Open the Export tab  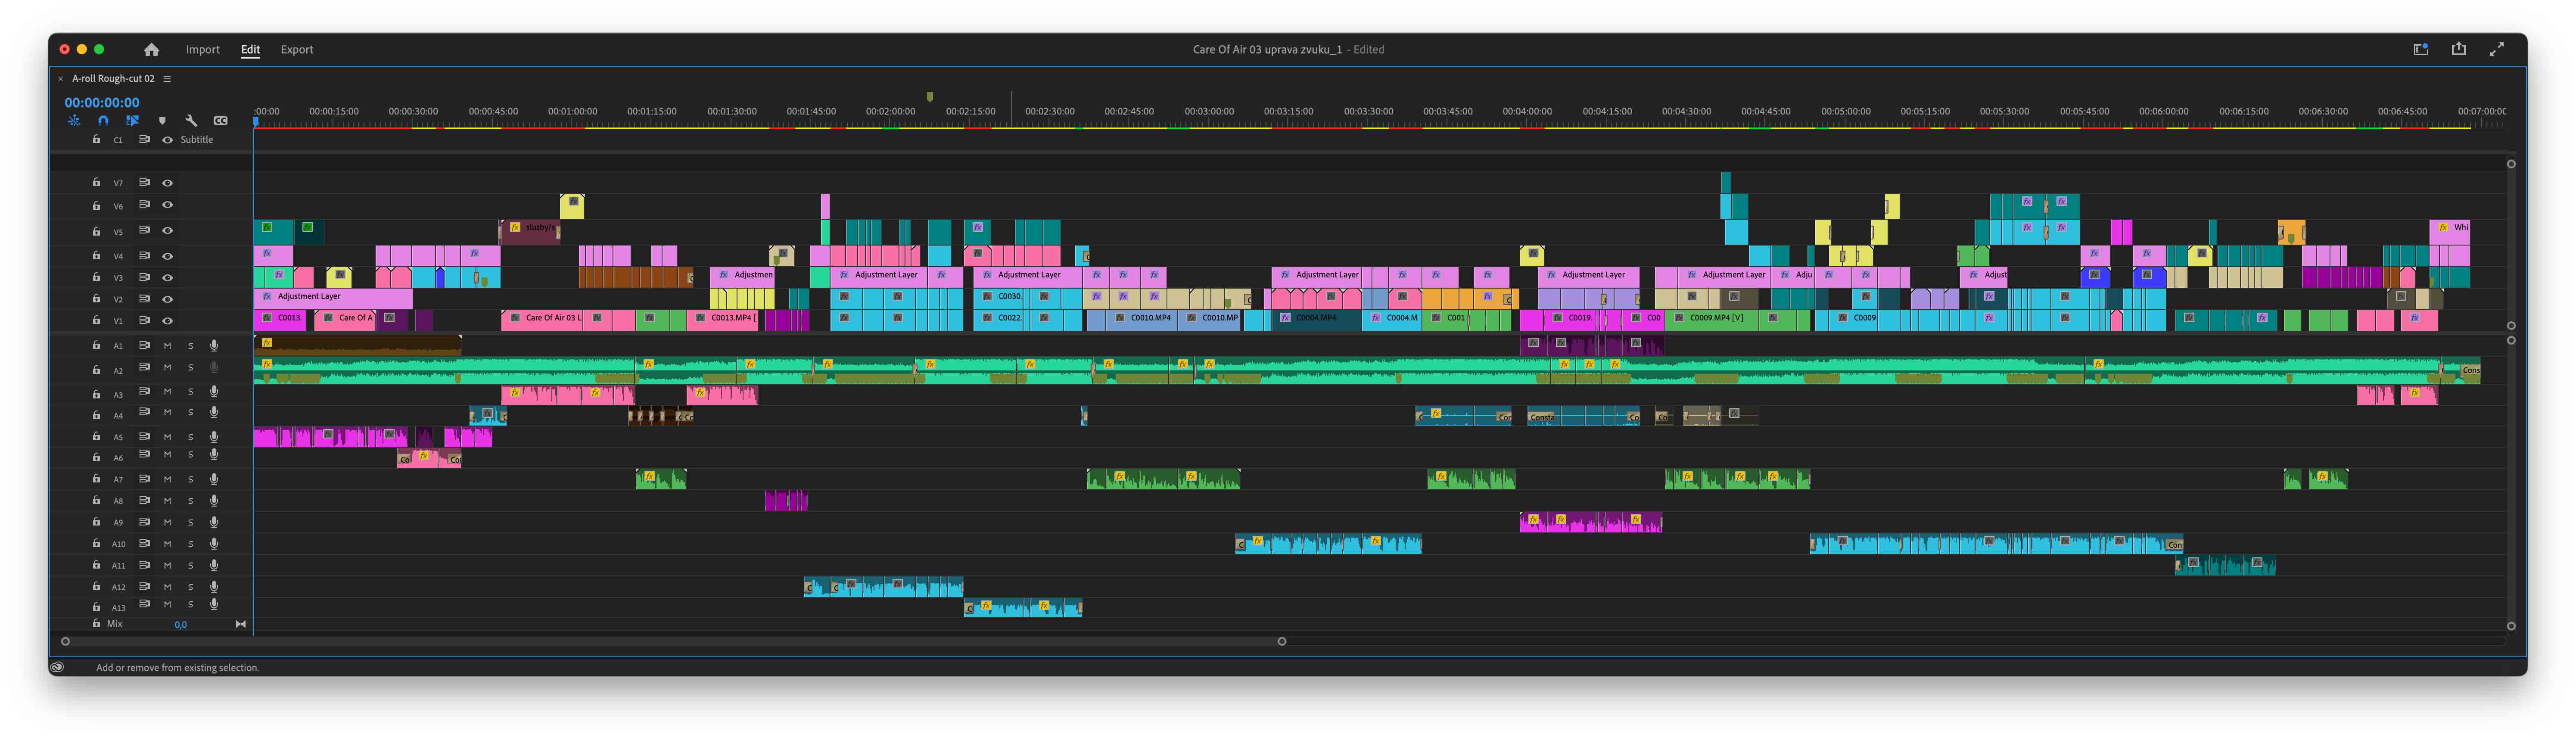[x=297, y=49]
